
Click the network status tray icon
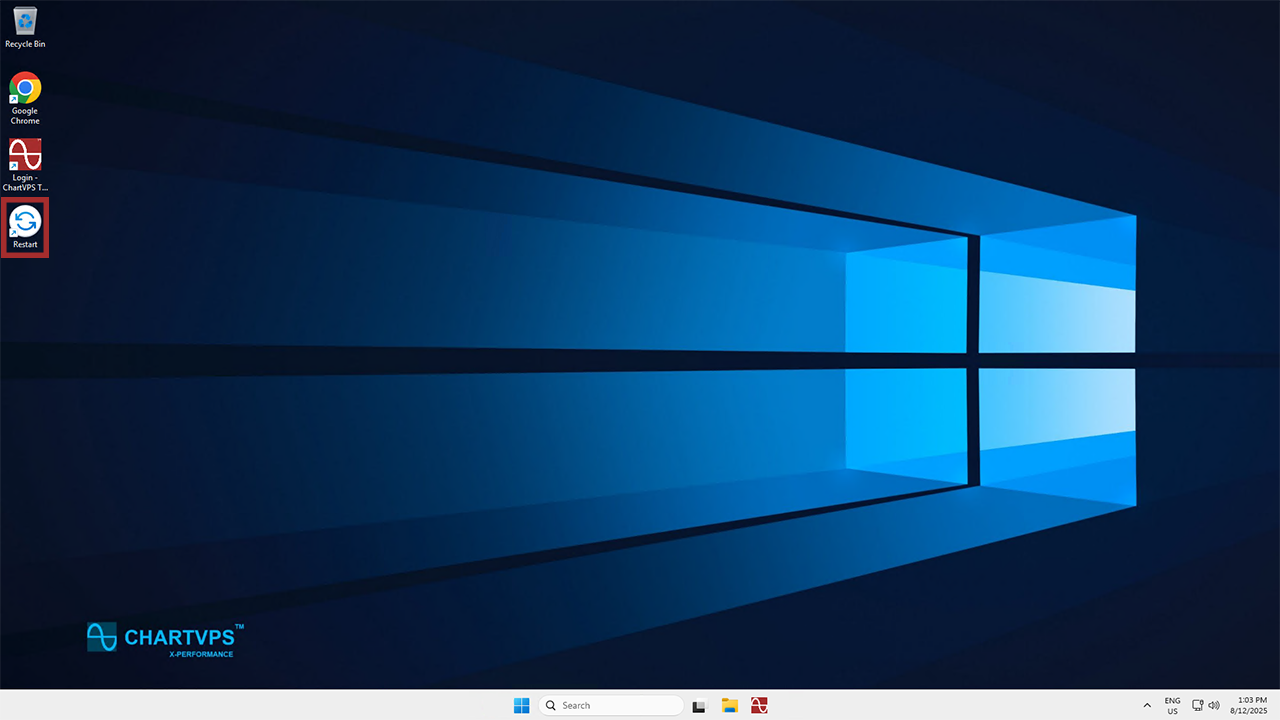pyautogui.click(x=1198, y=705)
